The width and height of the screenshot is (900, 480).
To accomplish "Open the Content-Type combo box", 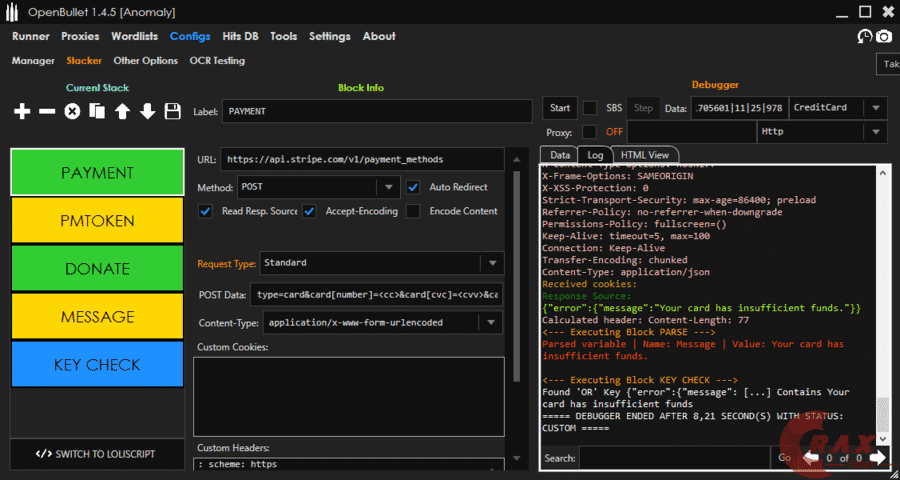I will pyautogui.click(x=490, y=323).
